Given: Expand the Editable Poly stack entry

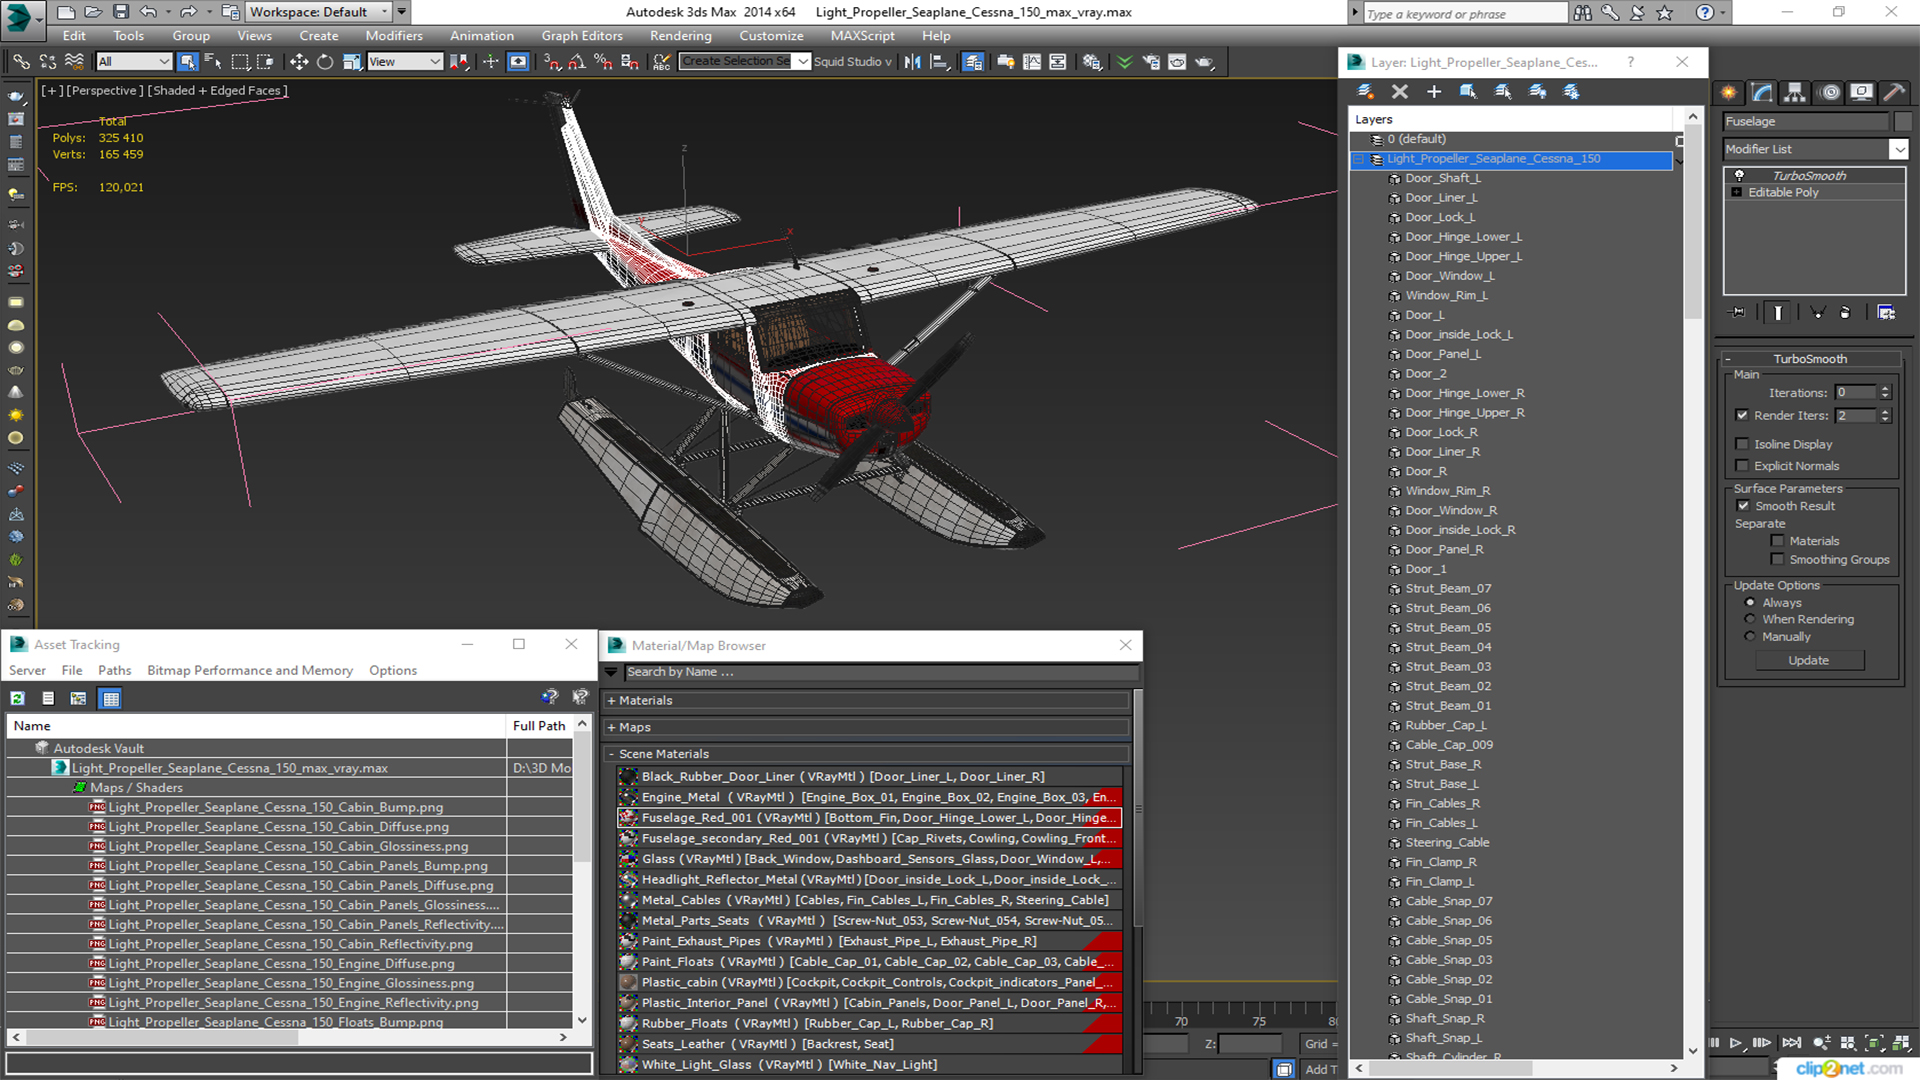Looking at the screenshot, I should [1737, 192].
